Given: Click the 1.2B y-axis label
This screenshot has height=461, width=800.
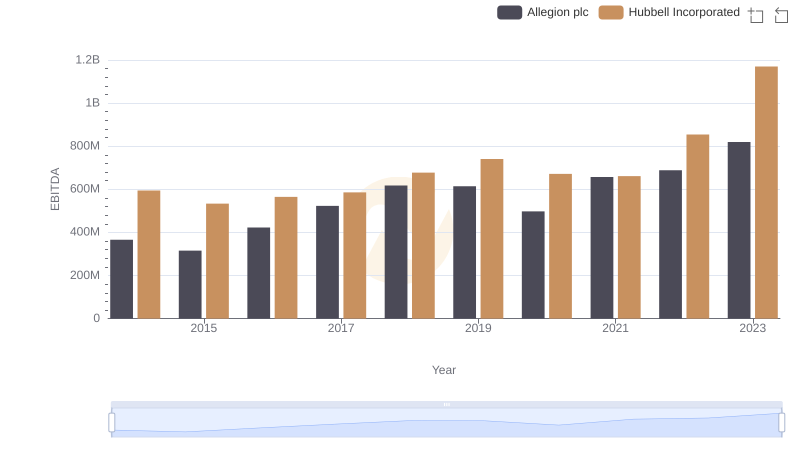Looking at the screenshot, I should [88, 60].
